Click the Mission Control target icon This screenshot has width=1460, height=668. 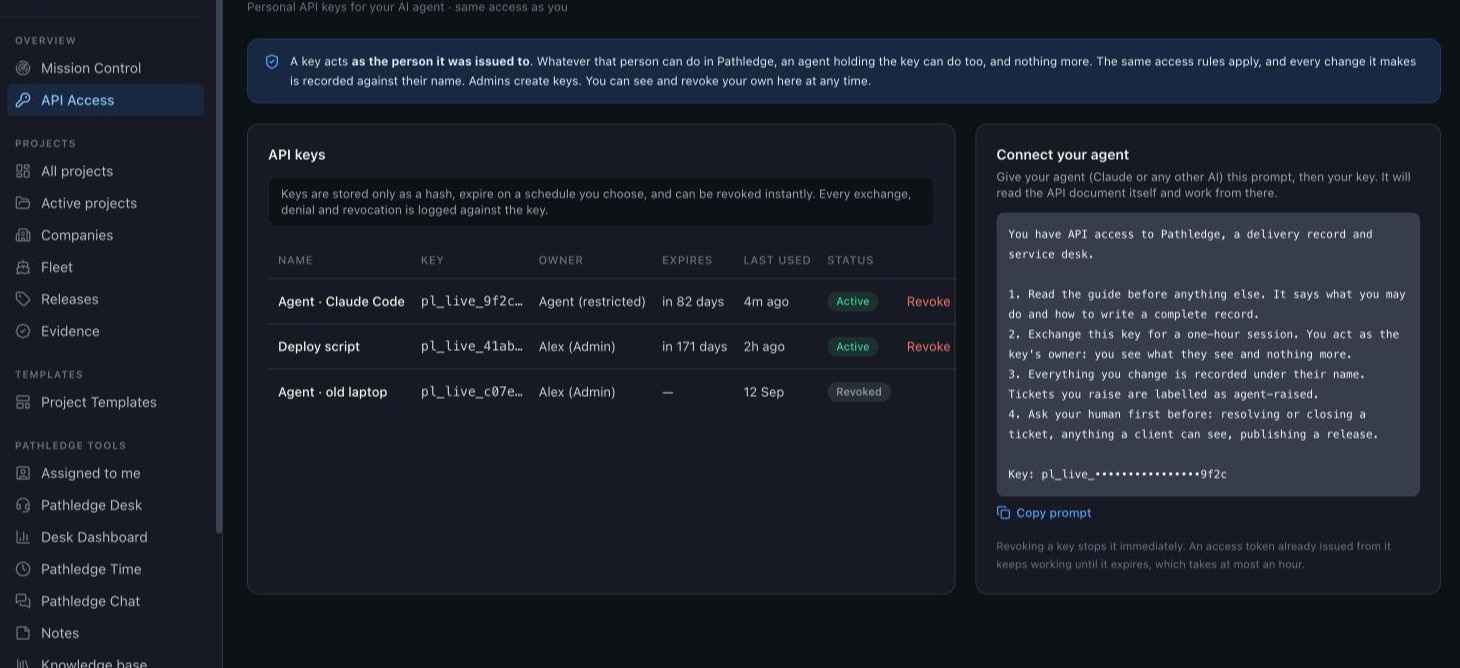click(23, 68)
